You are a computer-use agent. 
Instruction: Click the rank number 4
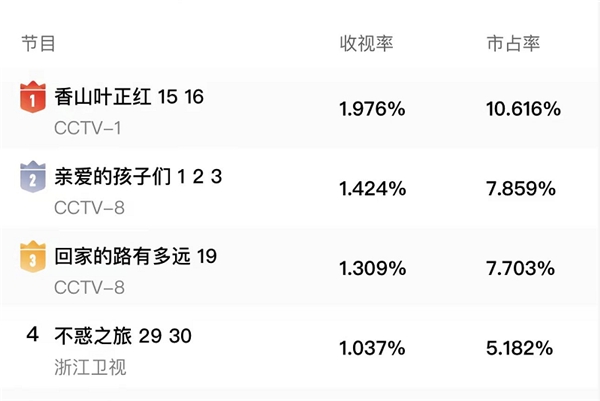(x=33, y=334)
